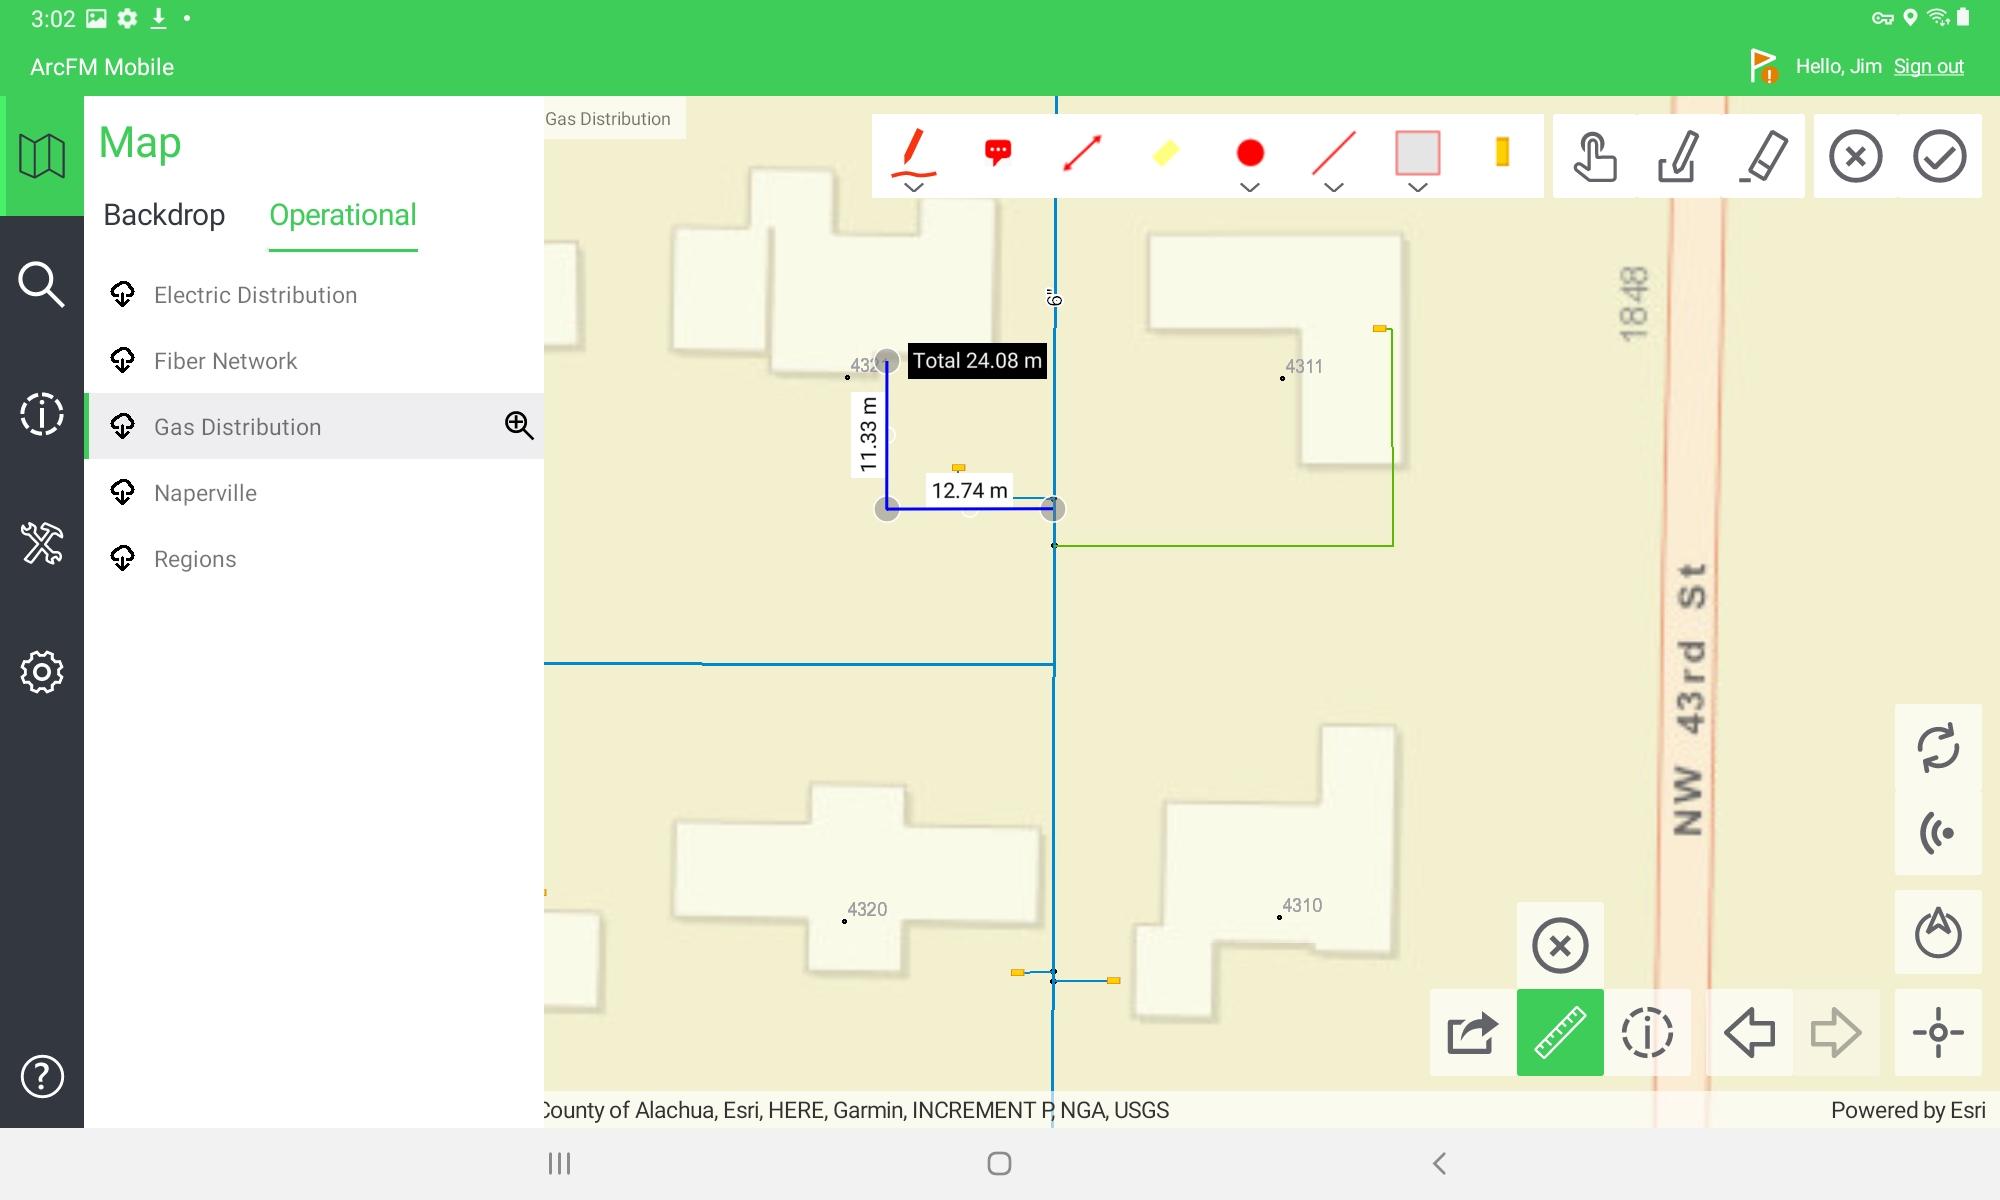Toggle the green measure ruler tool
2000x1200 pixels.
1560,1033
